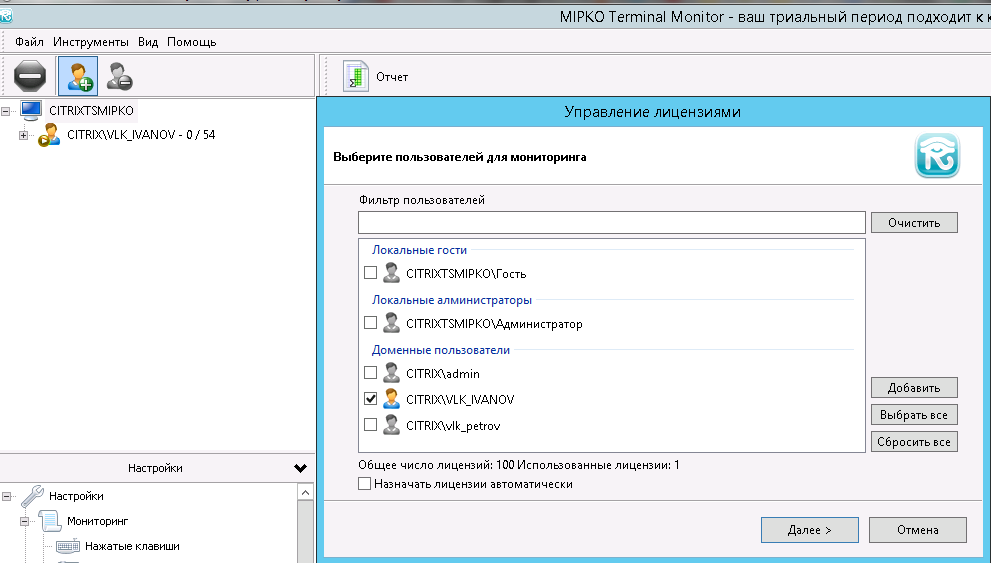Click the Мониторинг scroll icon

pyautogui.click(x=50, y=521)
